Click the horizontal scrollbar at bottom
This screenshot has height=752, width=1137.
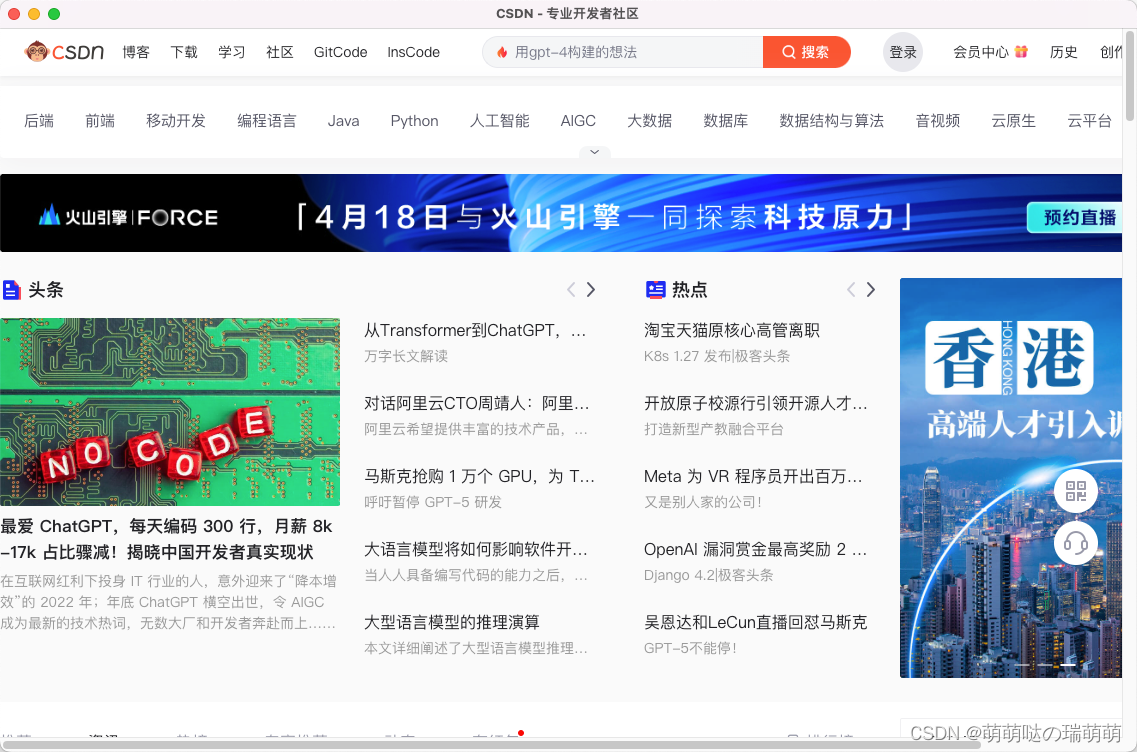click(x=491, y=745)
